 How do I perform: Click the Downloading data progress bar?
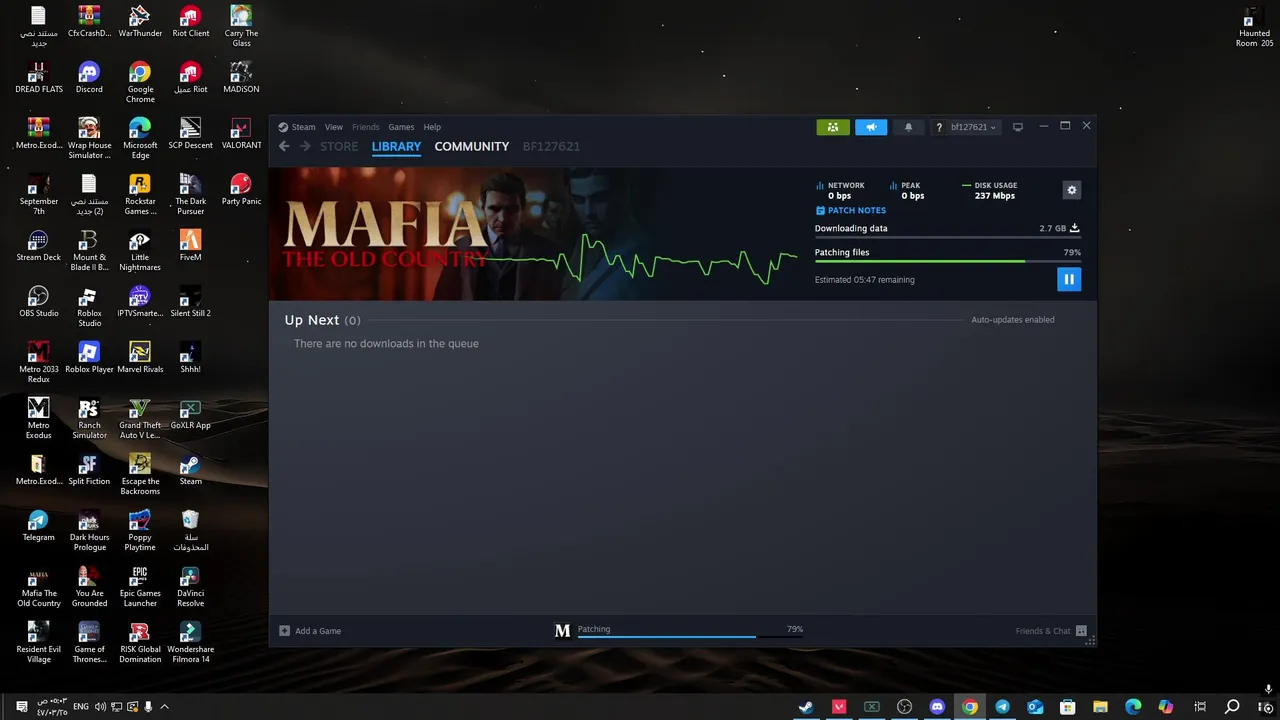pos(947,237)
